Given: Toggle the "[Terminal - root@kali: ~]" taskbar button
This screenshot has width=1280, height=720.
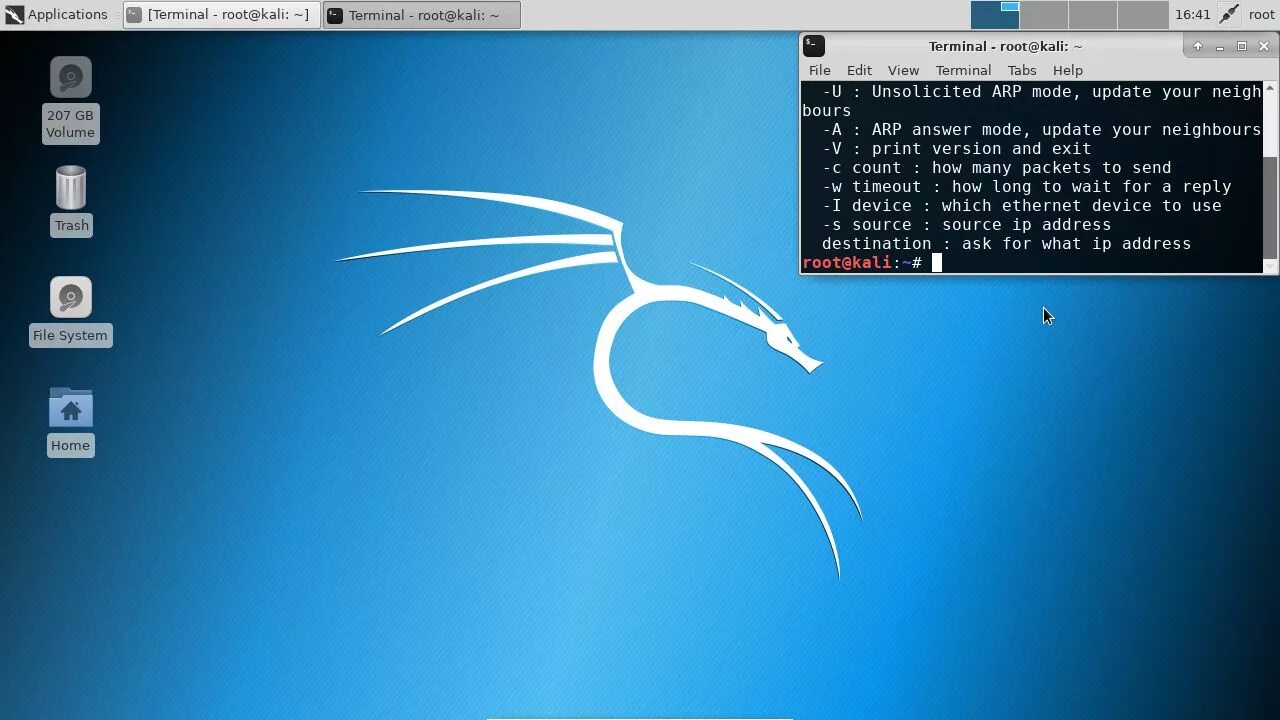Looking at the screenshot, I should [x=220, y=14].
